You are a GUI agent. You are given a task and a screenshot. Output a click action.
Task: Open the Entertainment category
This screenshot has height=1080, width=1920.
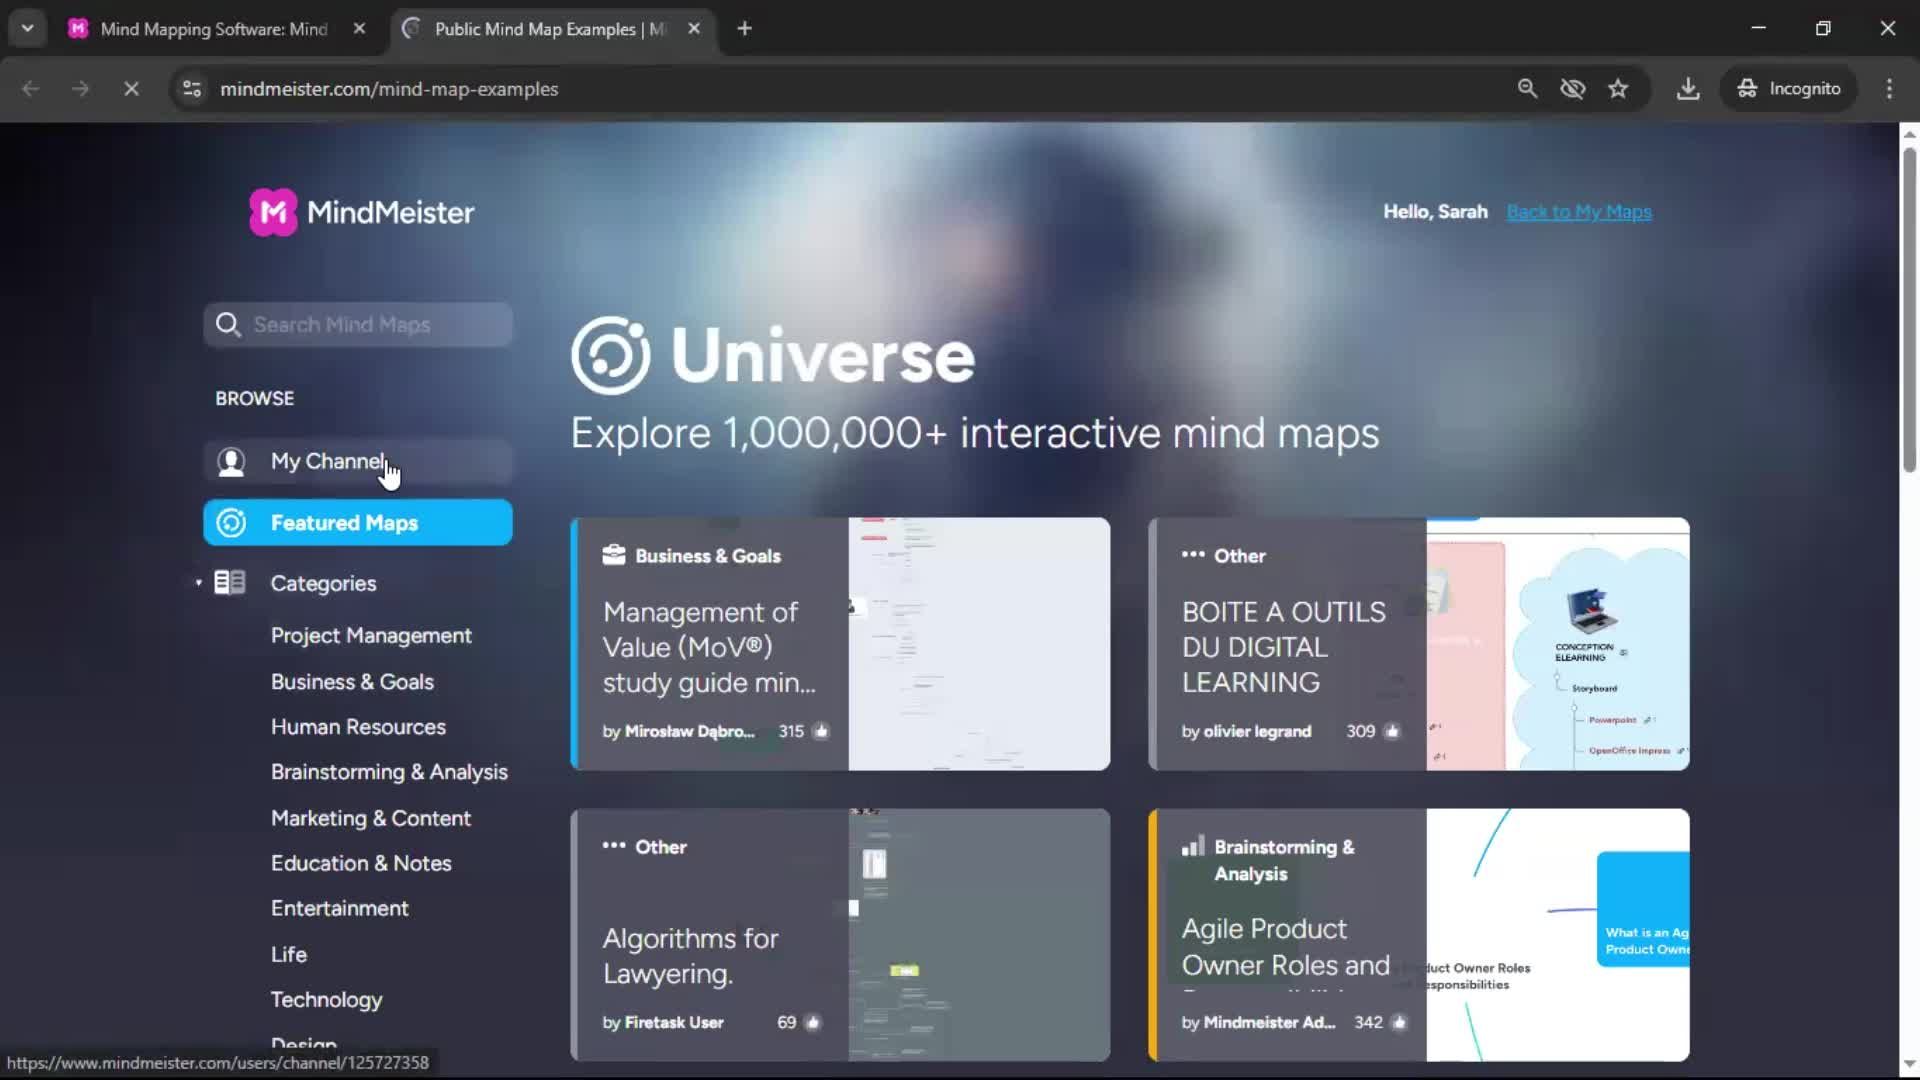click(x=339, y=908)
